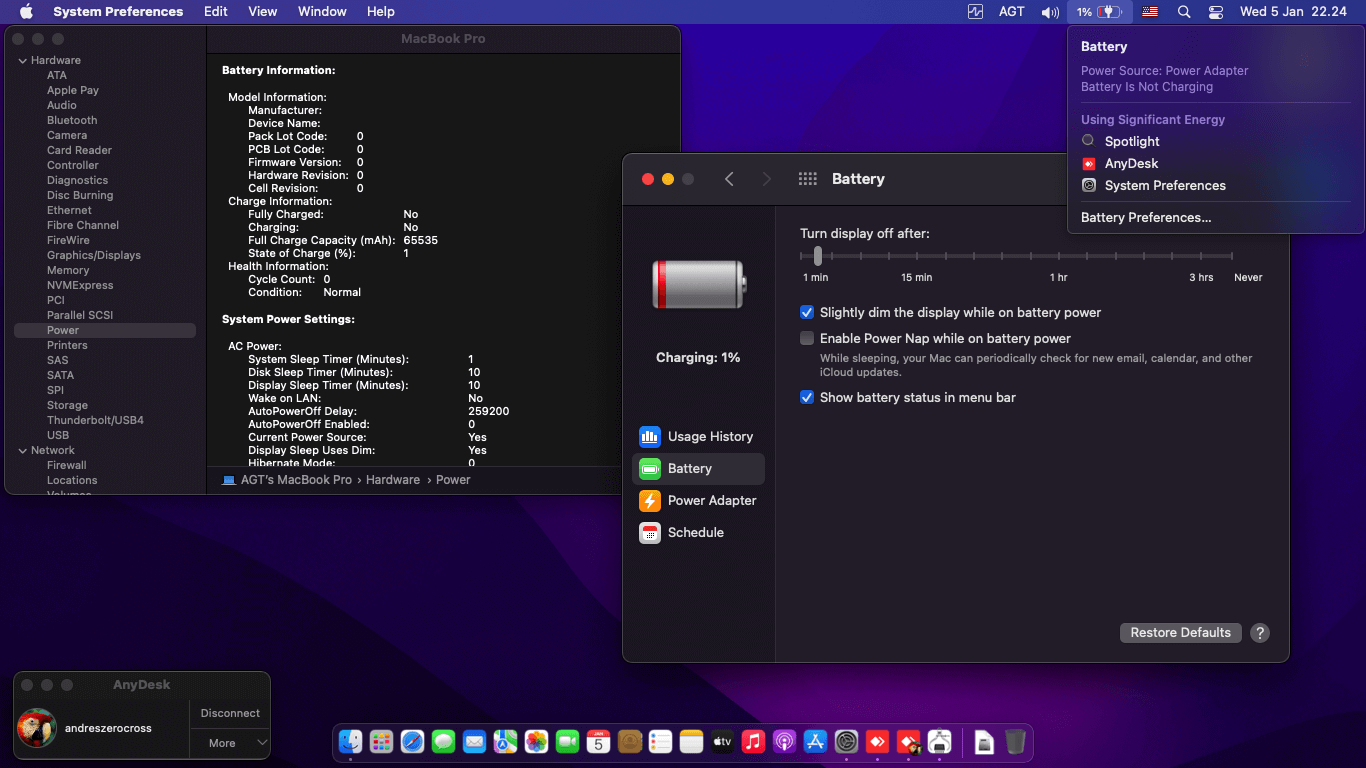This screenshot has width=1366, height=768.
Task: Choose Battery Preferences… in battery menu
Action: click(1146, 218)
